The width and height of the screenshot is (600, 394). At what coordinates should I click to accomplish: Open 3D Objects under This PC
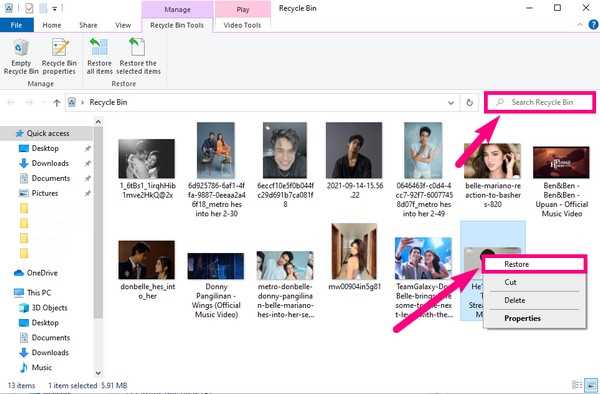(x=49, y=308)
